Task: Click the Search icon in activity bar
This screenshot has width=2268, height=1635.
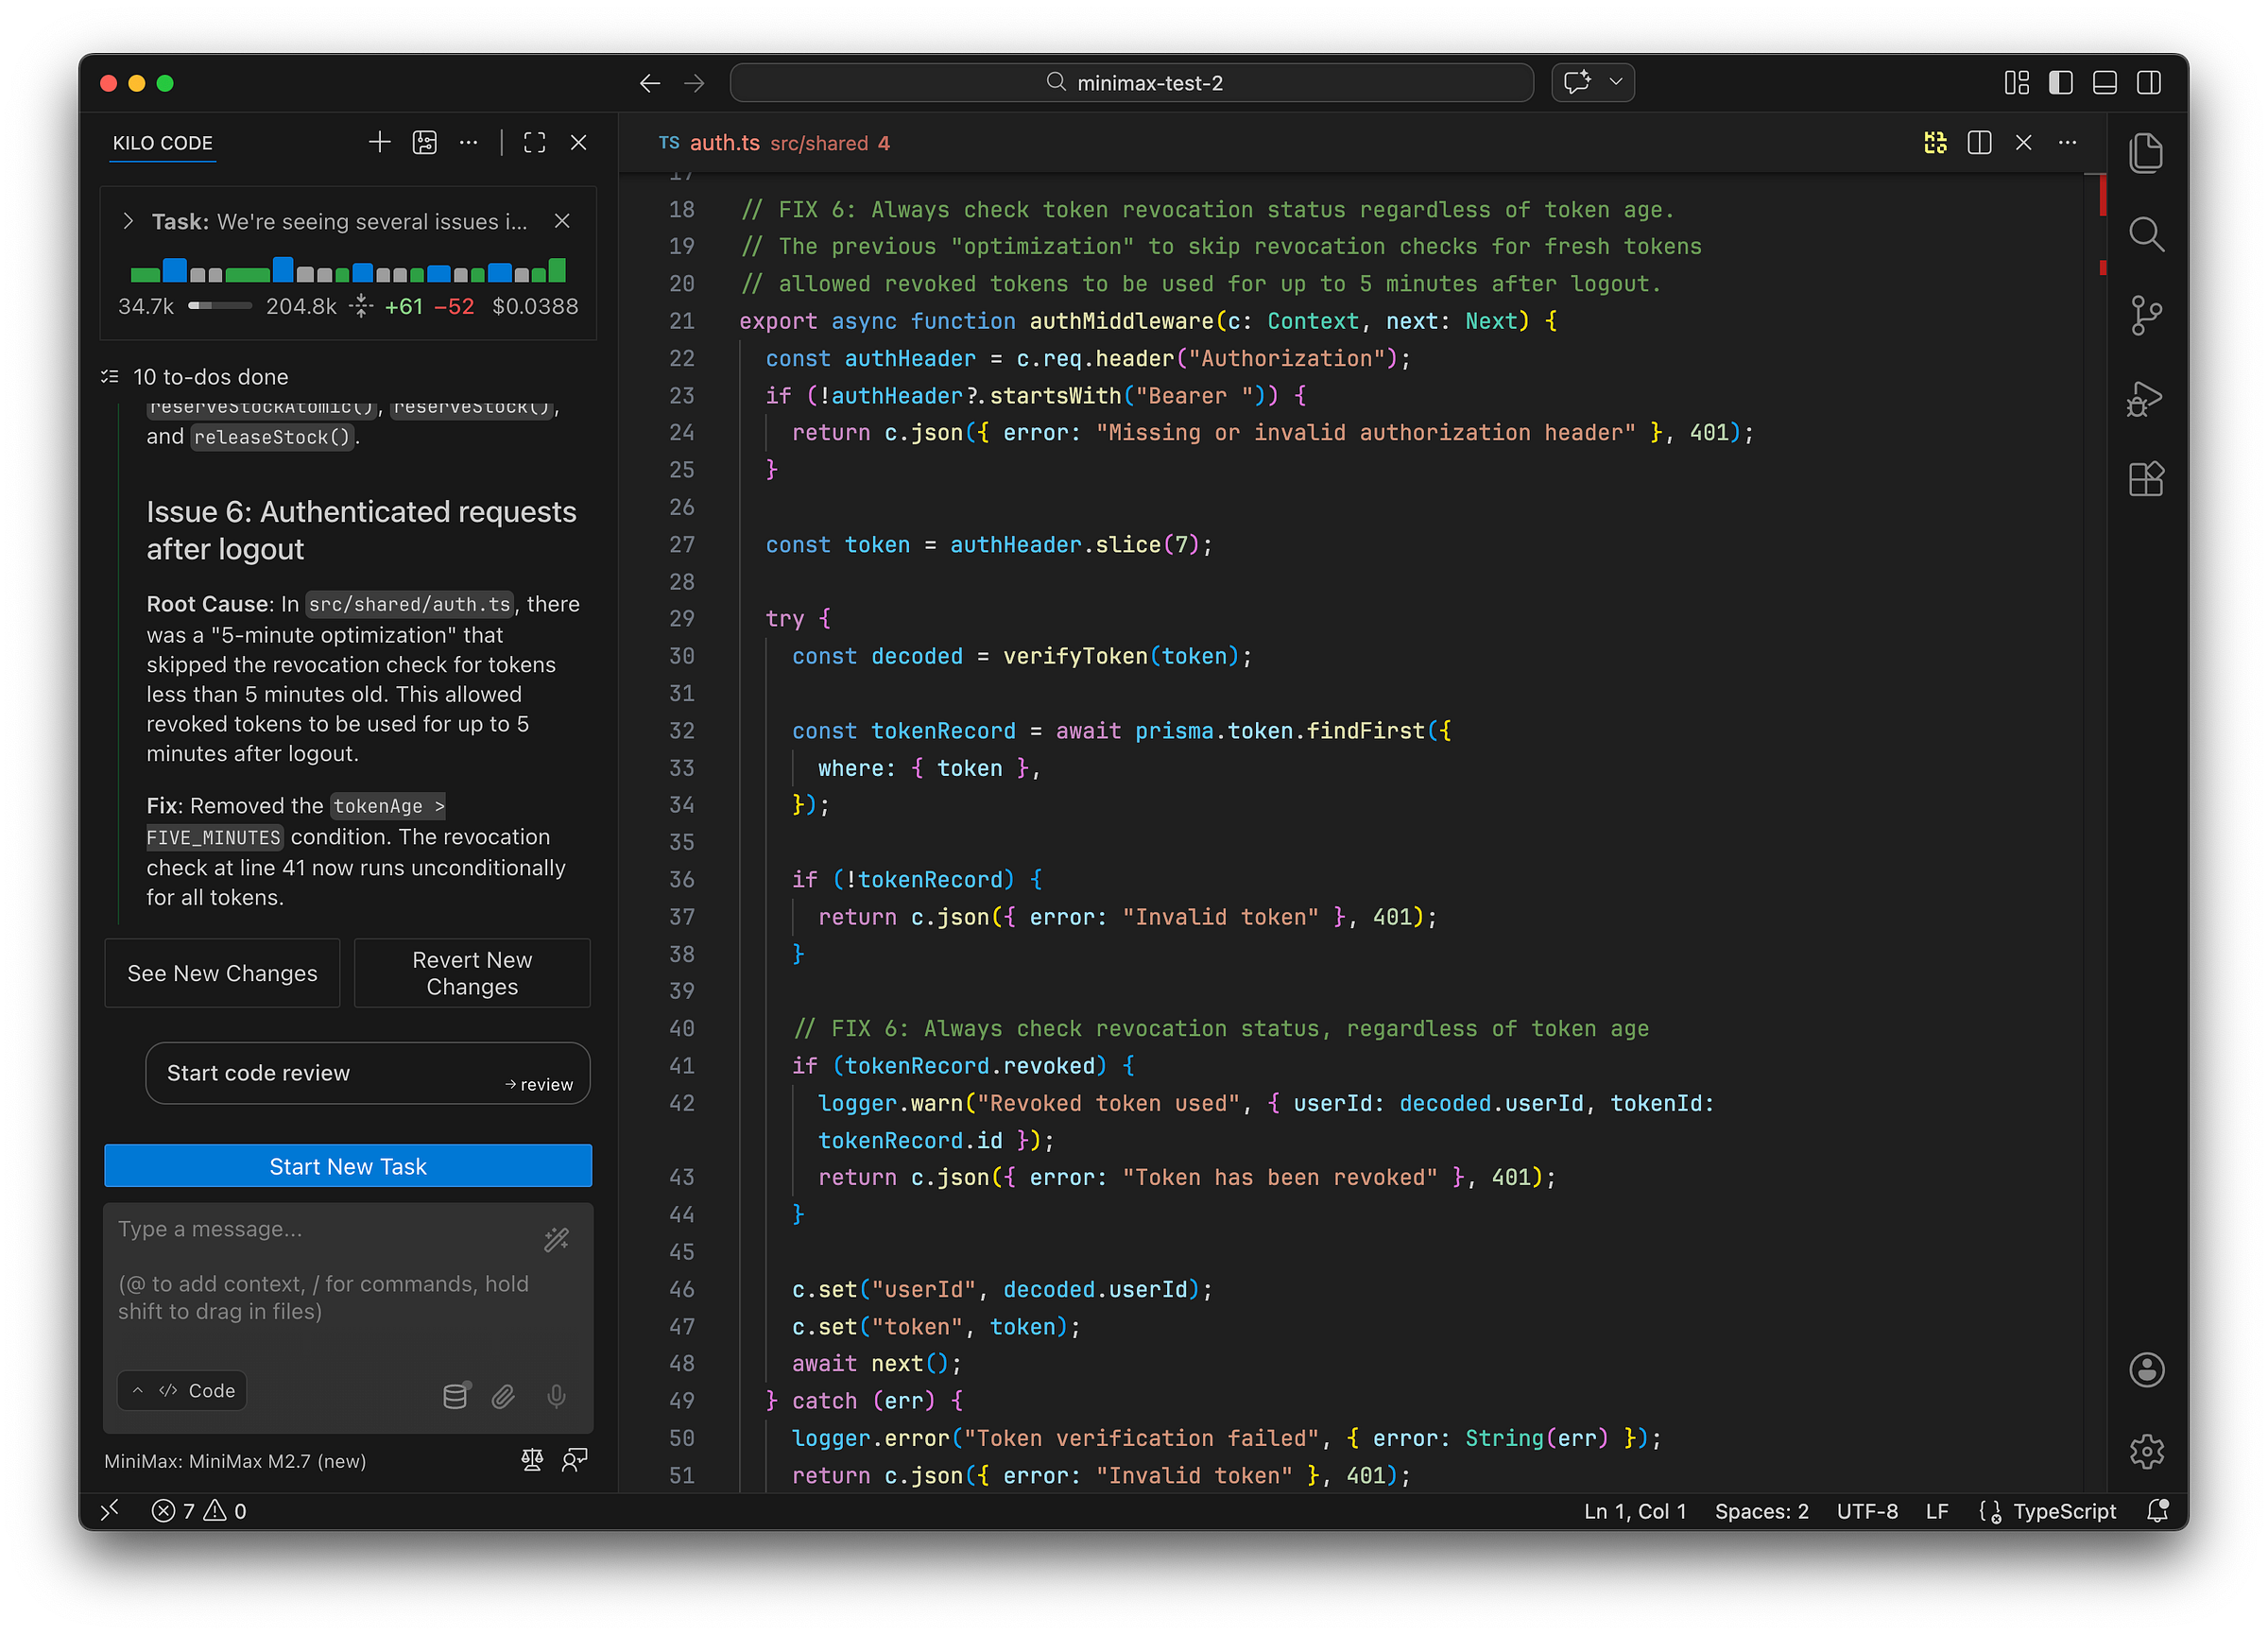Action: 2145,235
